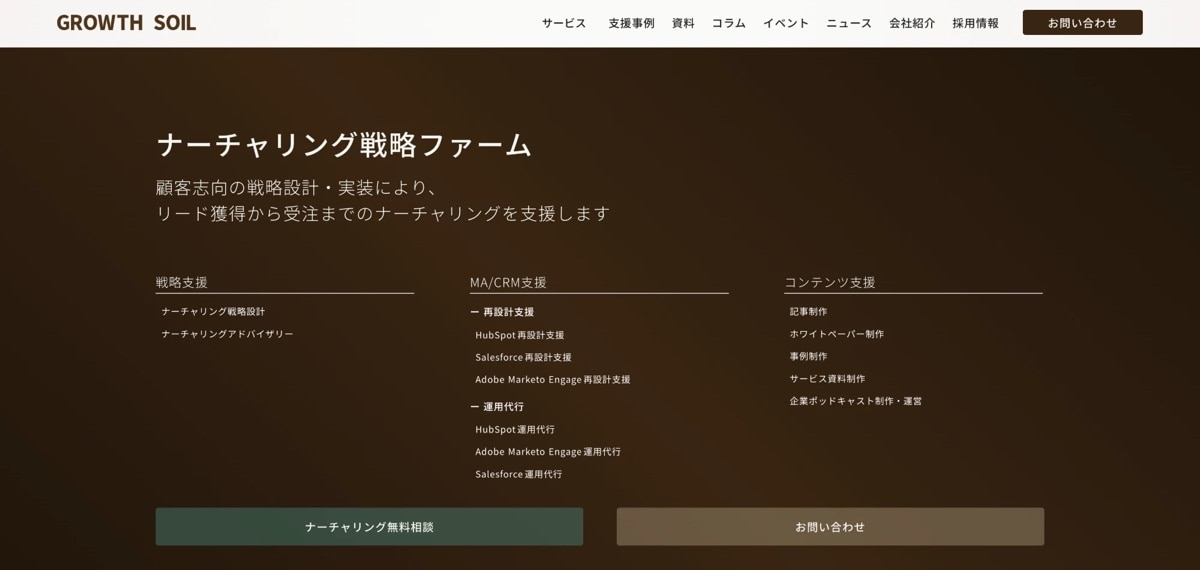The image size is (1200, 570).
Task: Open 採用情報 in navigation
Action: [975, 23]
